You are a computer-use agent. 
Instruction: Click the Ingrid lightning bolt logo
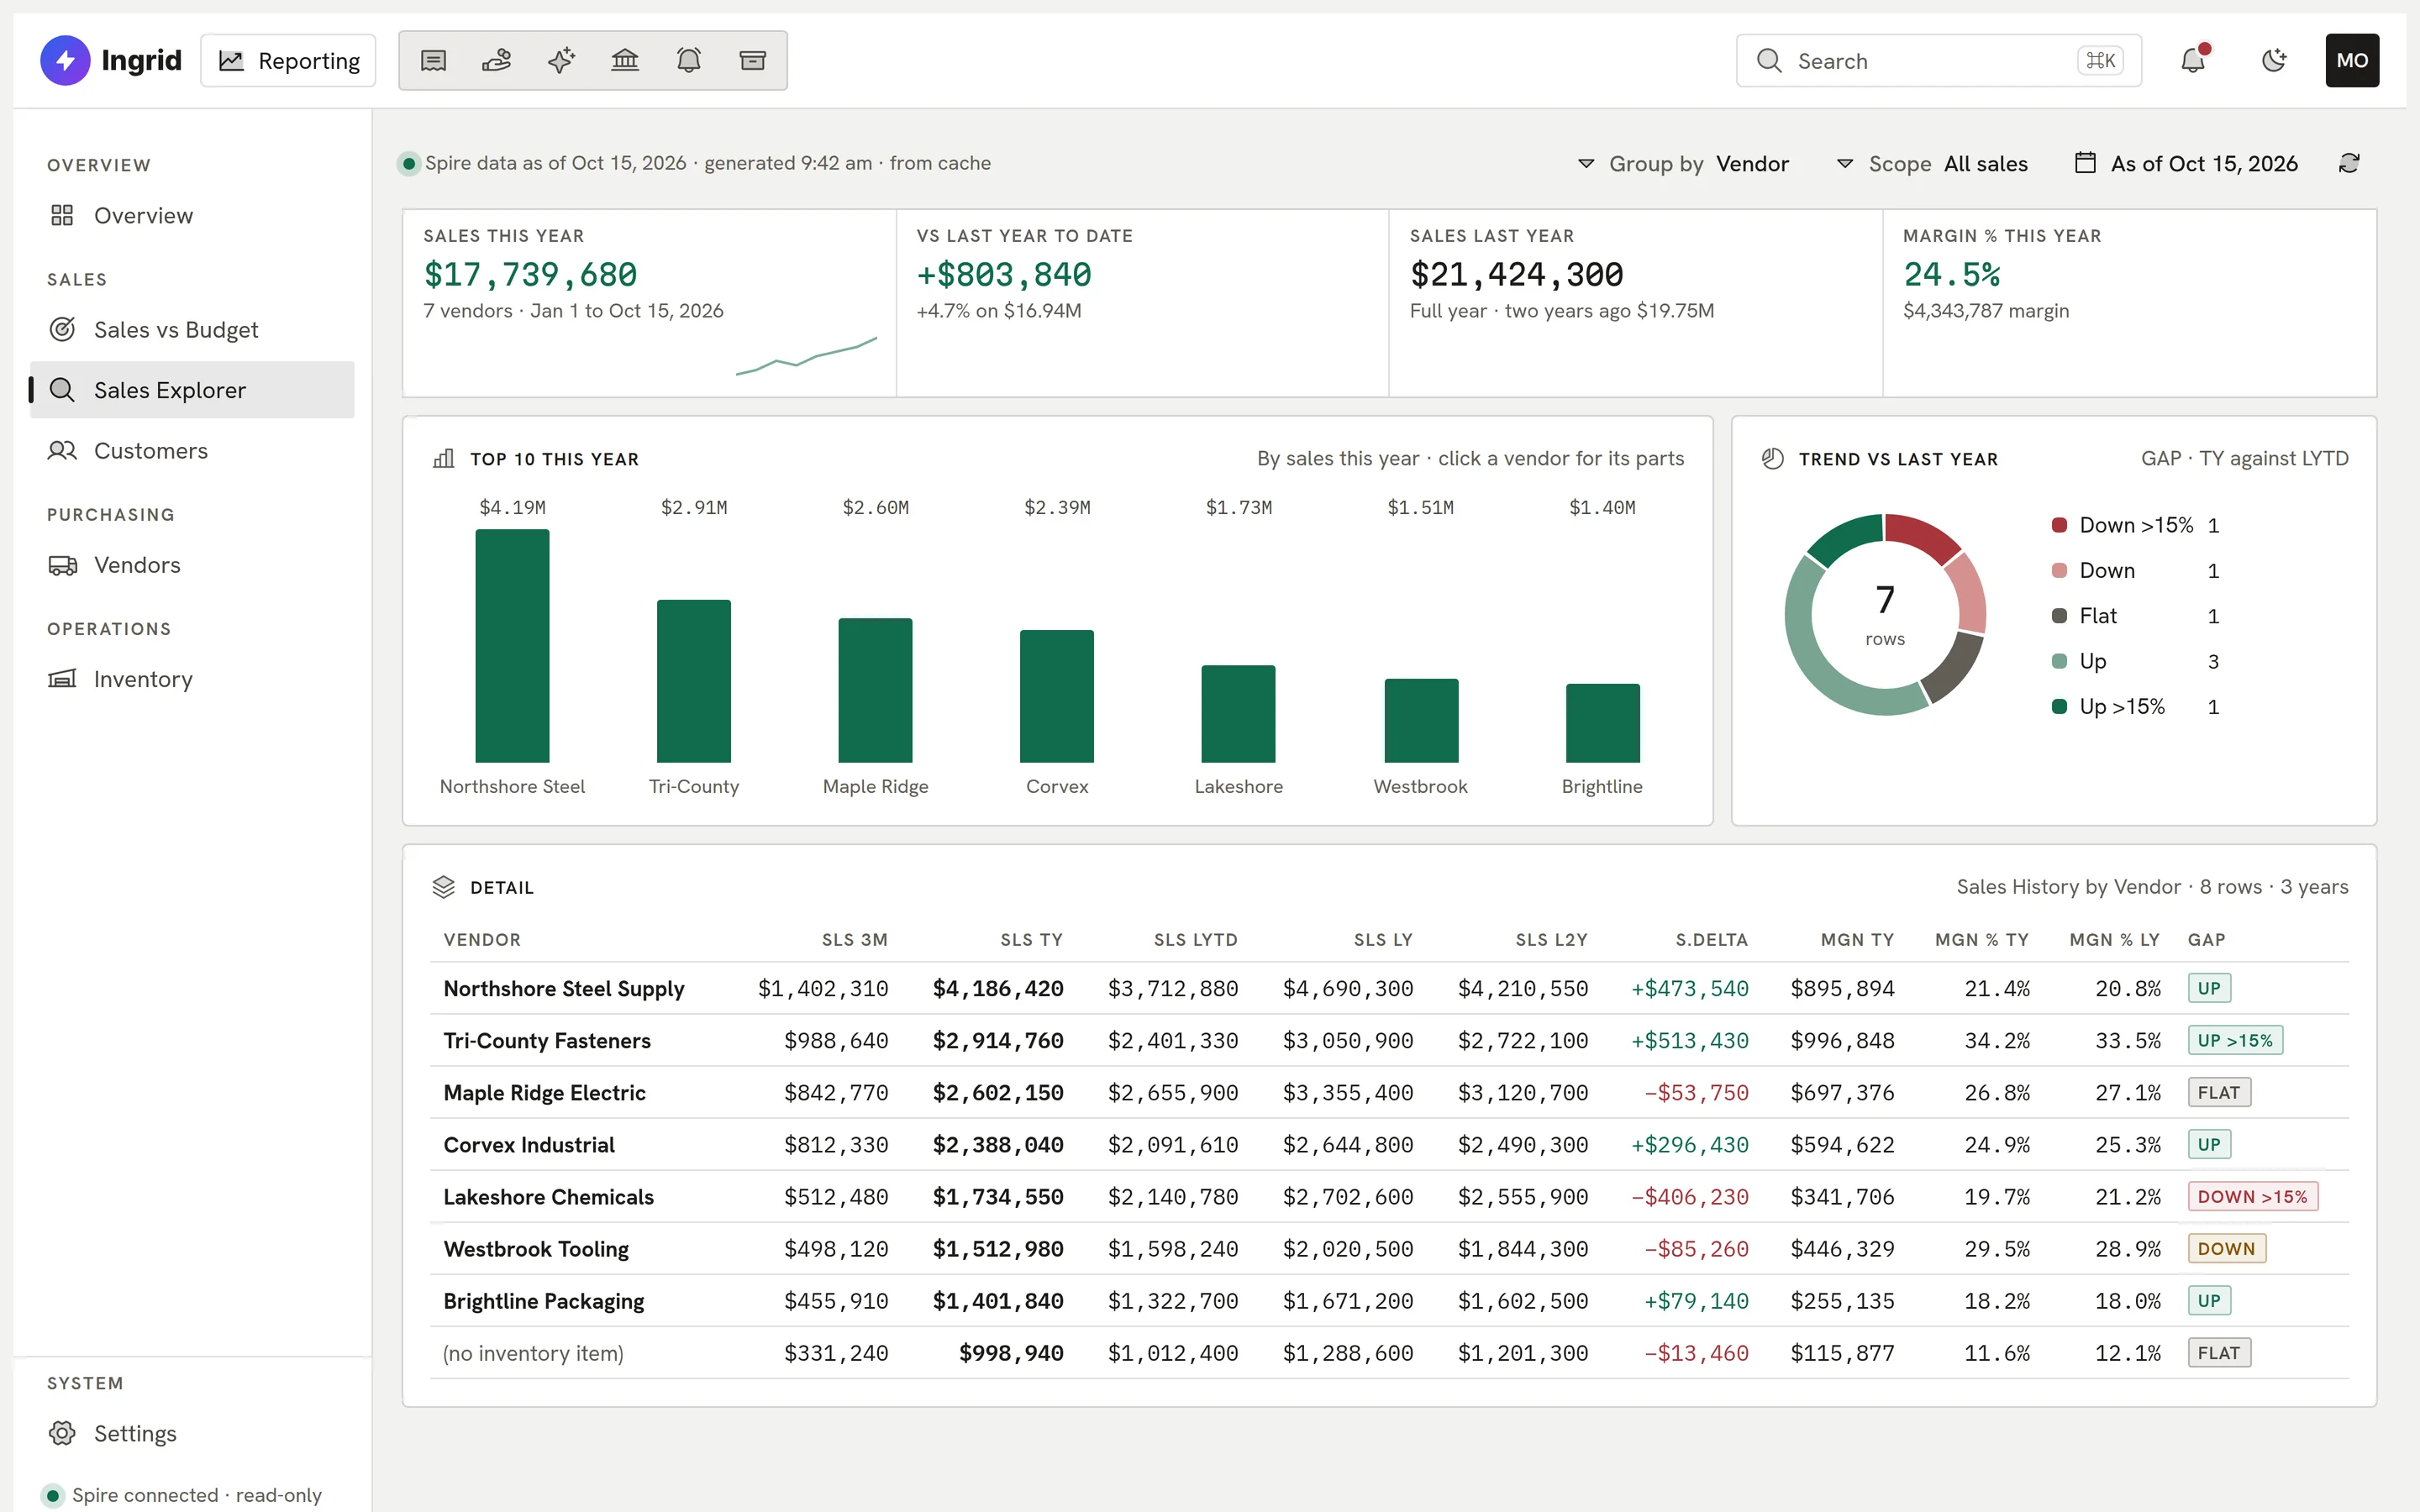65,61
